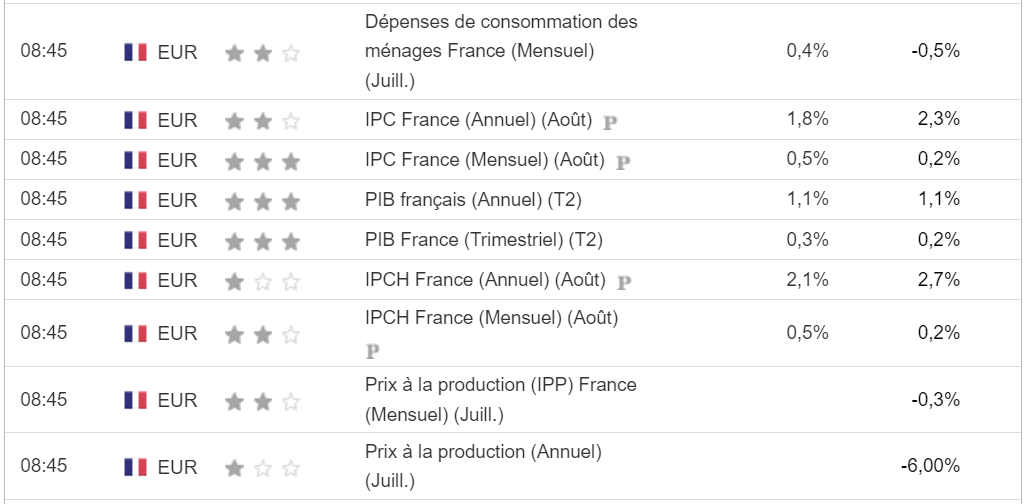Click the French flag in the IPCH France (Annuel) row
1026x504 pixels.
point(135,281)
